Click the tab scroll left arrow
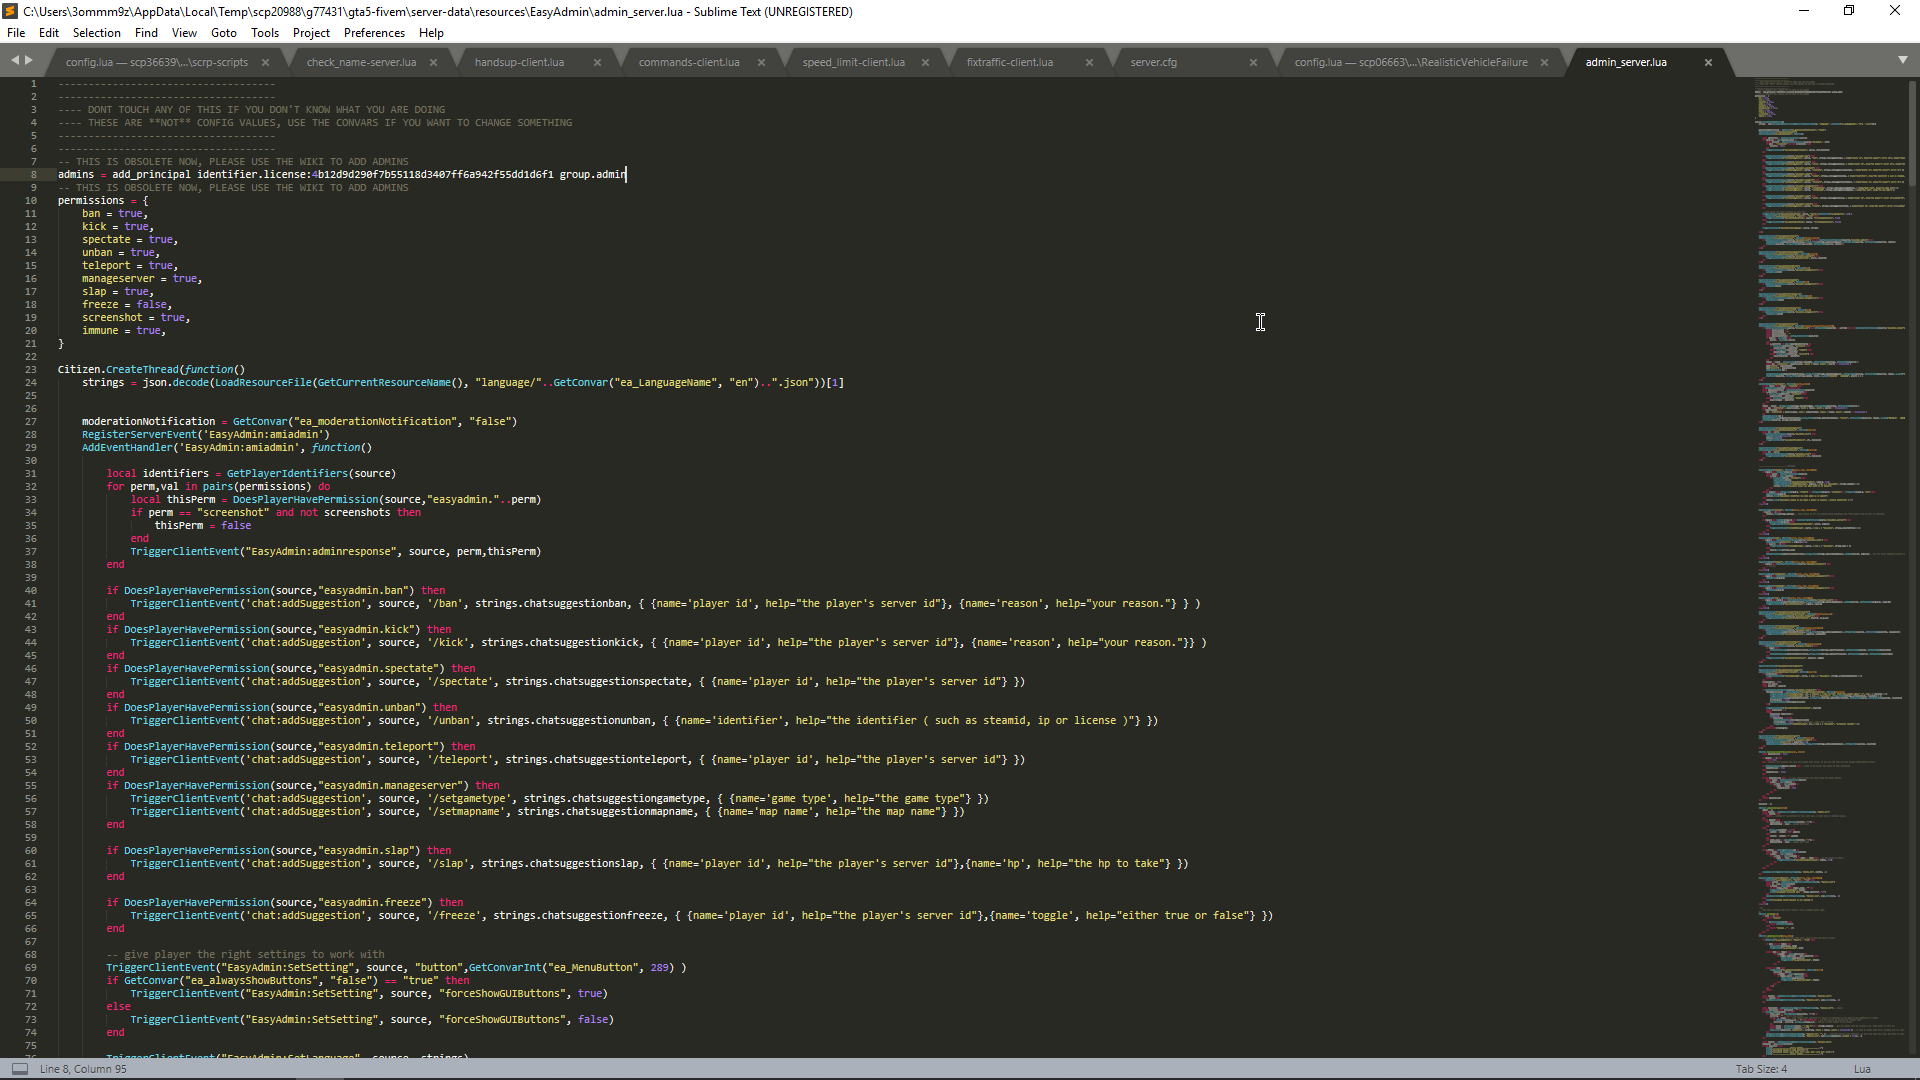This screenshot has height=1080, width=1920. 15,61
